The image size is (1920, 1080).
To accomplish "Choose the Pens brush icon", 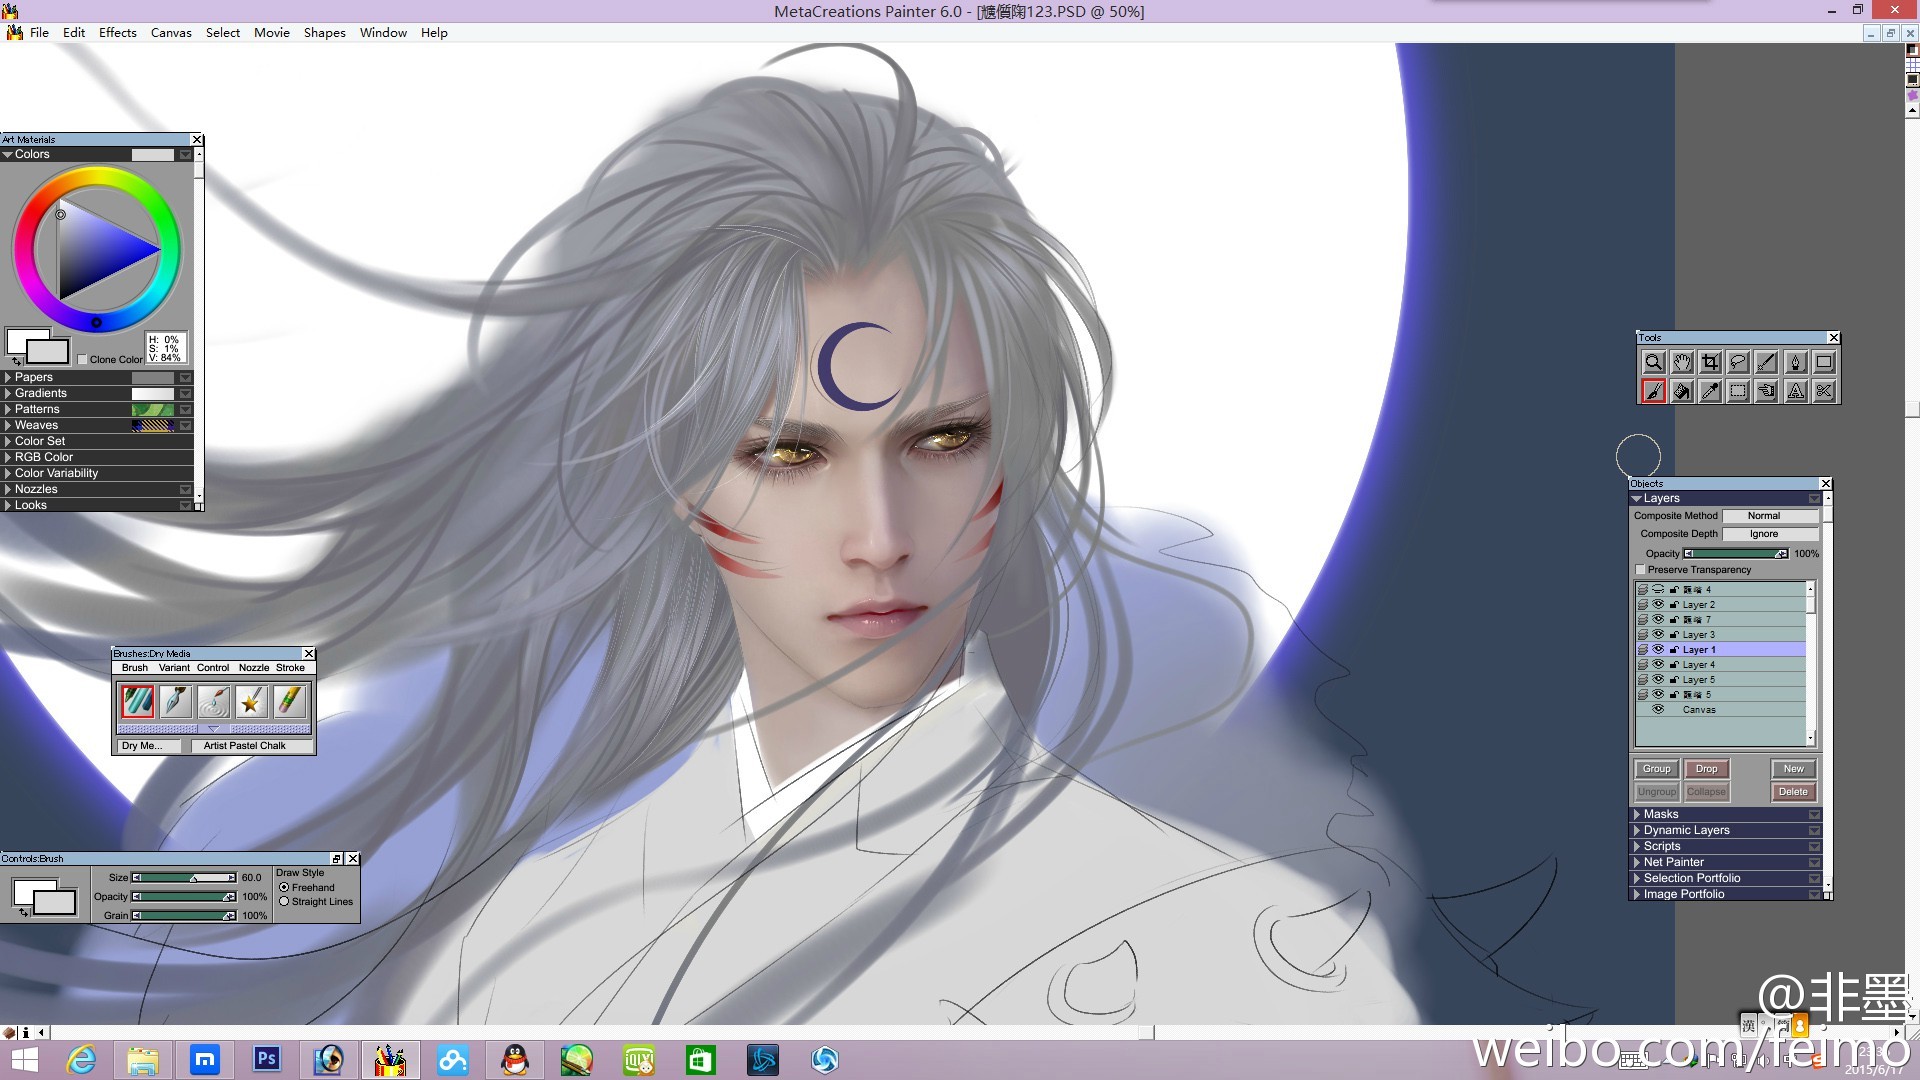I will tap(176, 701).
